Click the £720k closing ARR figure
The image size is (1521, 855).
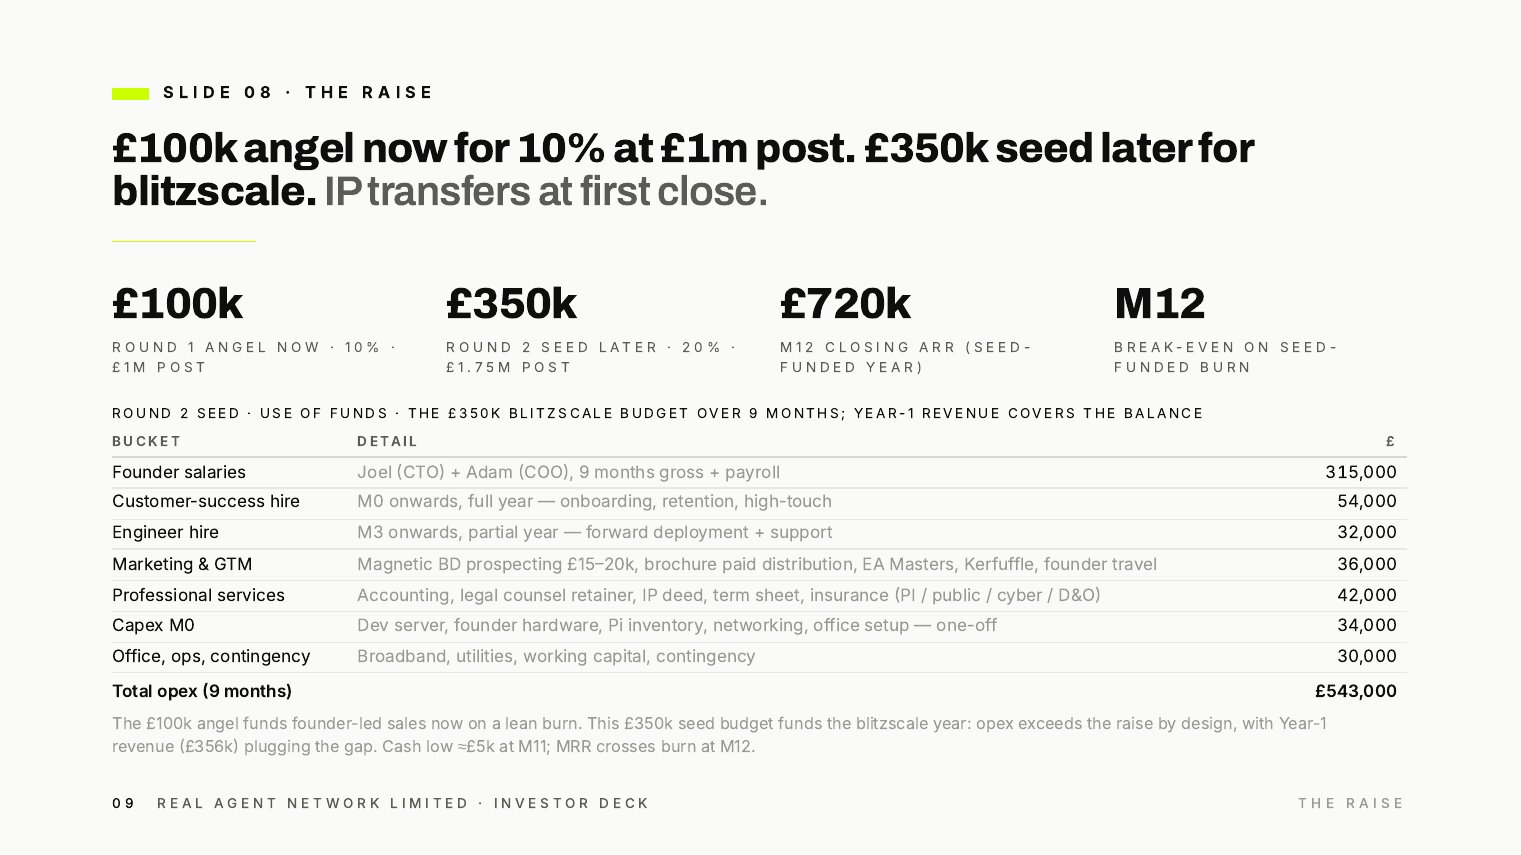tap(845, 303)
